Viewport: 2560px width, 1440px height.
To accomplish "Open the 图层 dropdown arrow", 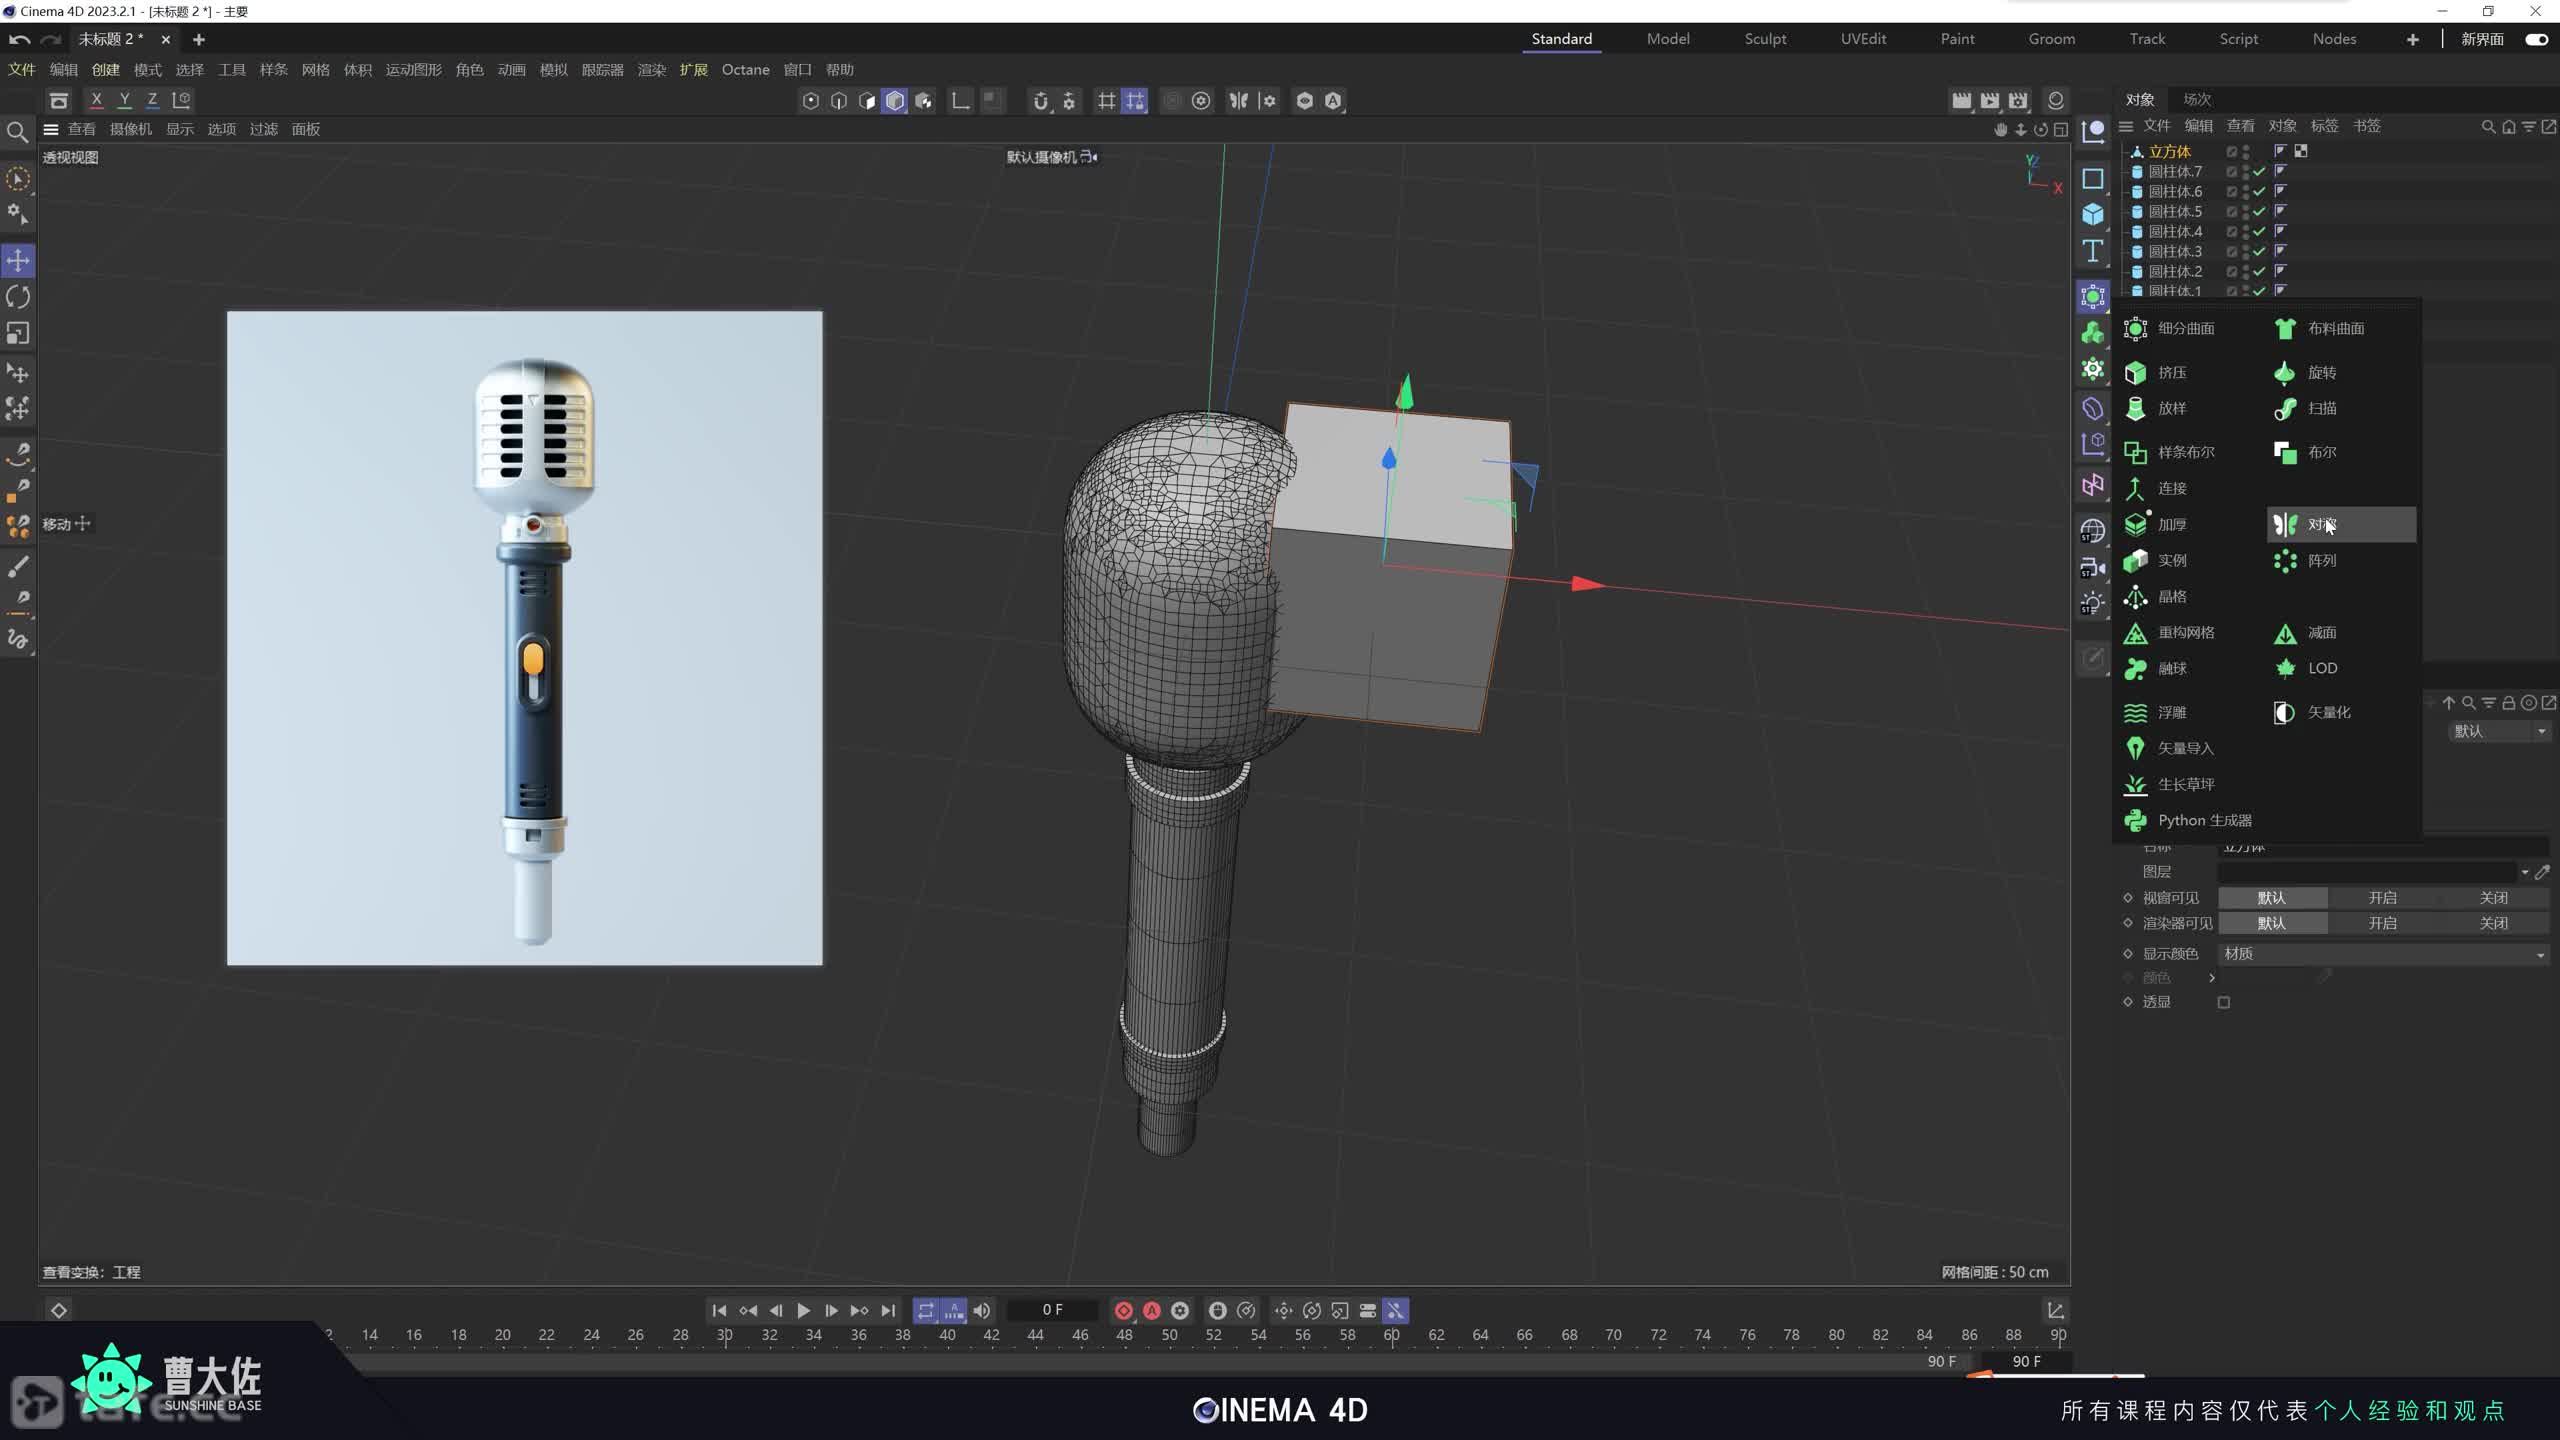I will point(2524,872).
